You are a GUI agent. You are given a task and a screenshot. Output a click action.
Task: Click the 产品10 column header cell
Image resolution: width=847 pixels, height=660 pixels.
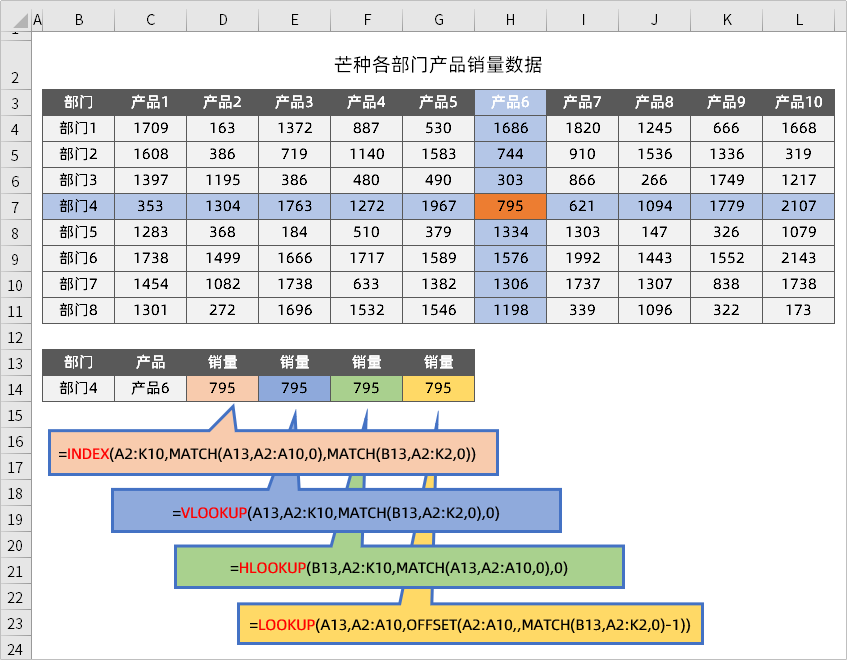(798, 99)
